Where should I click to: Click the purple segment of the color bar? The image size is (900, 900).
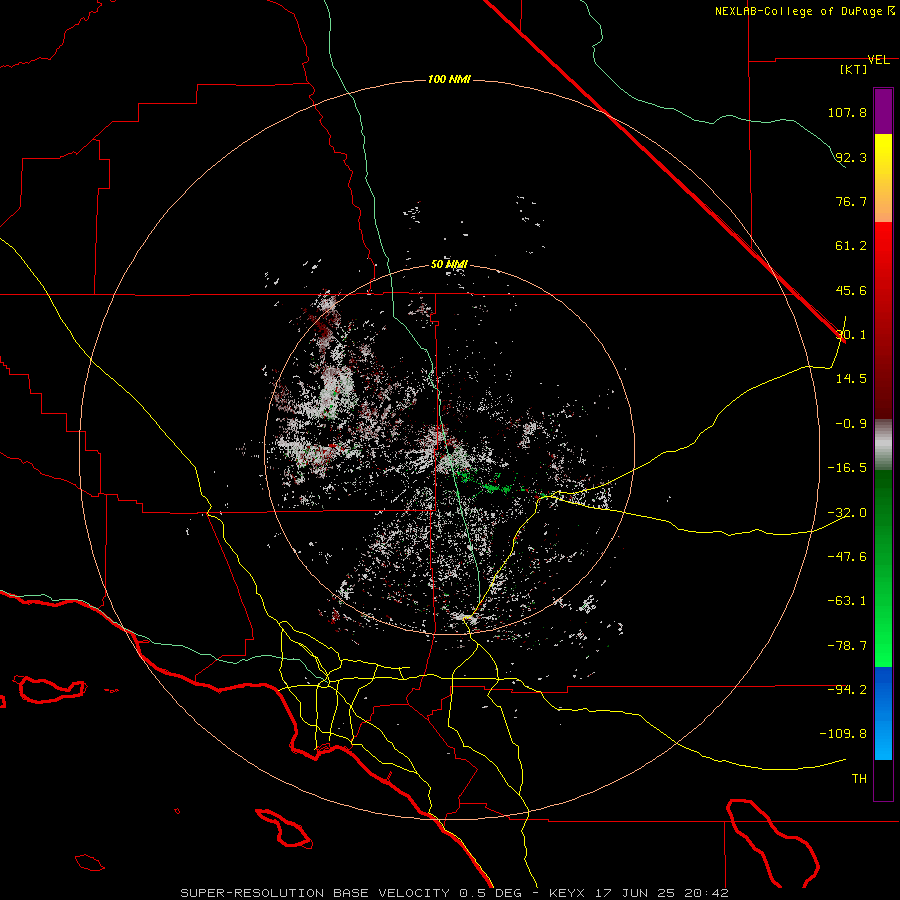tap(883, 112)
